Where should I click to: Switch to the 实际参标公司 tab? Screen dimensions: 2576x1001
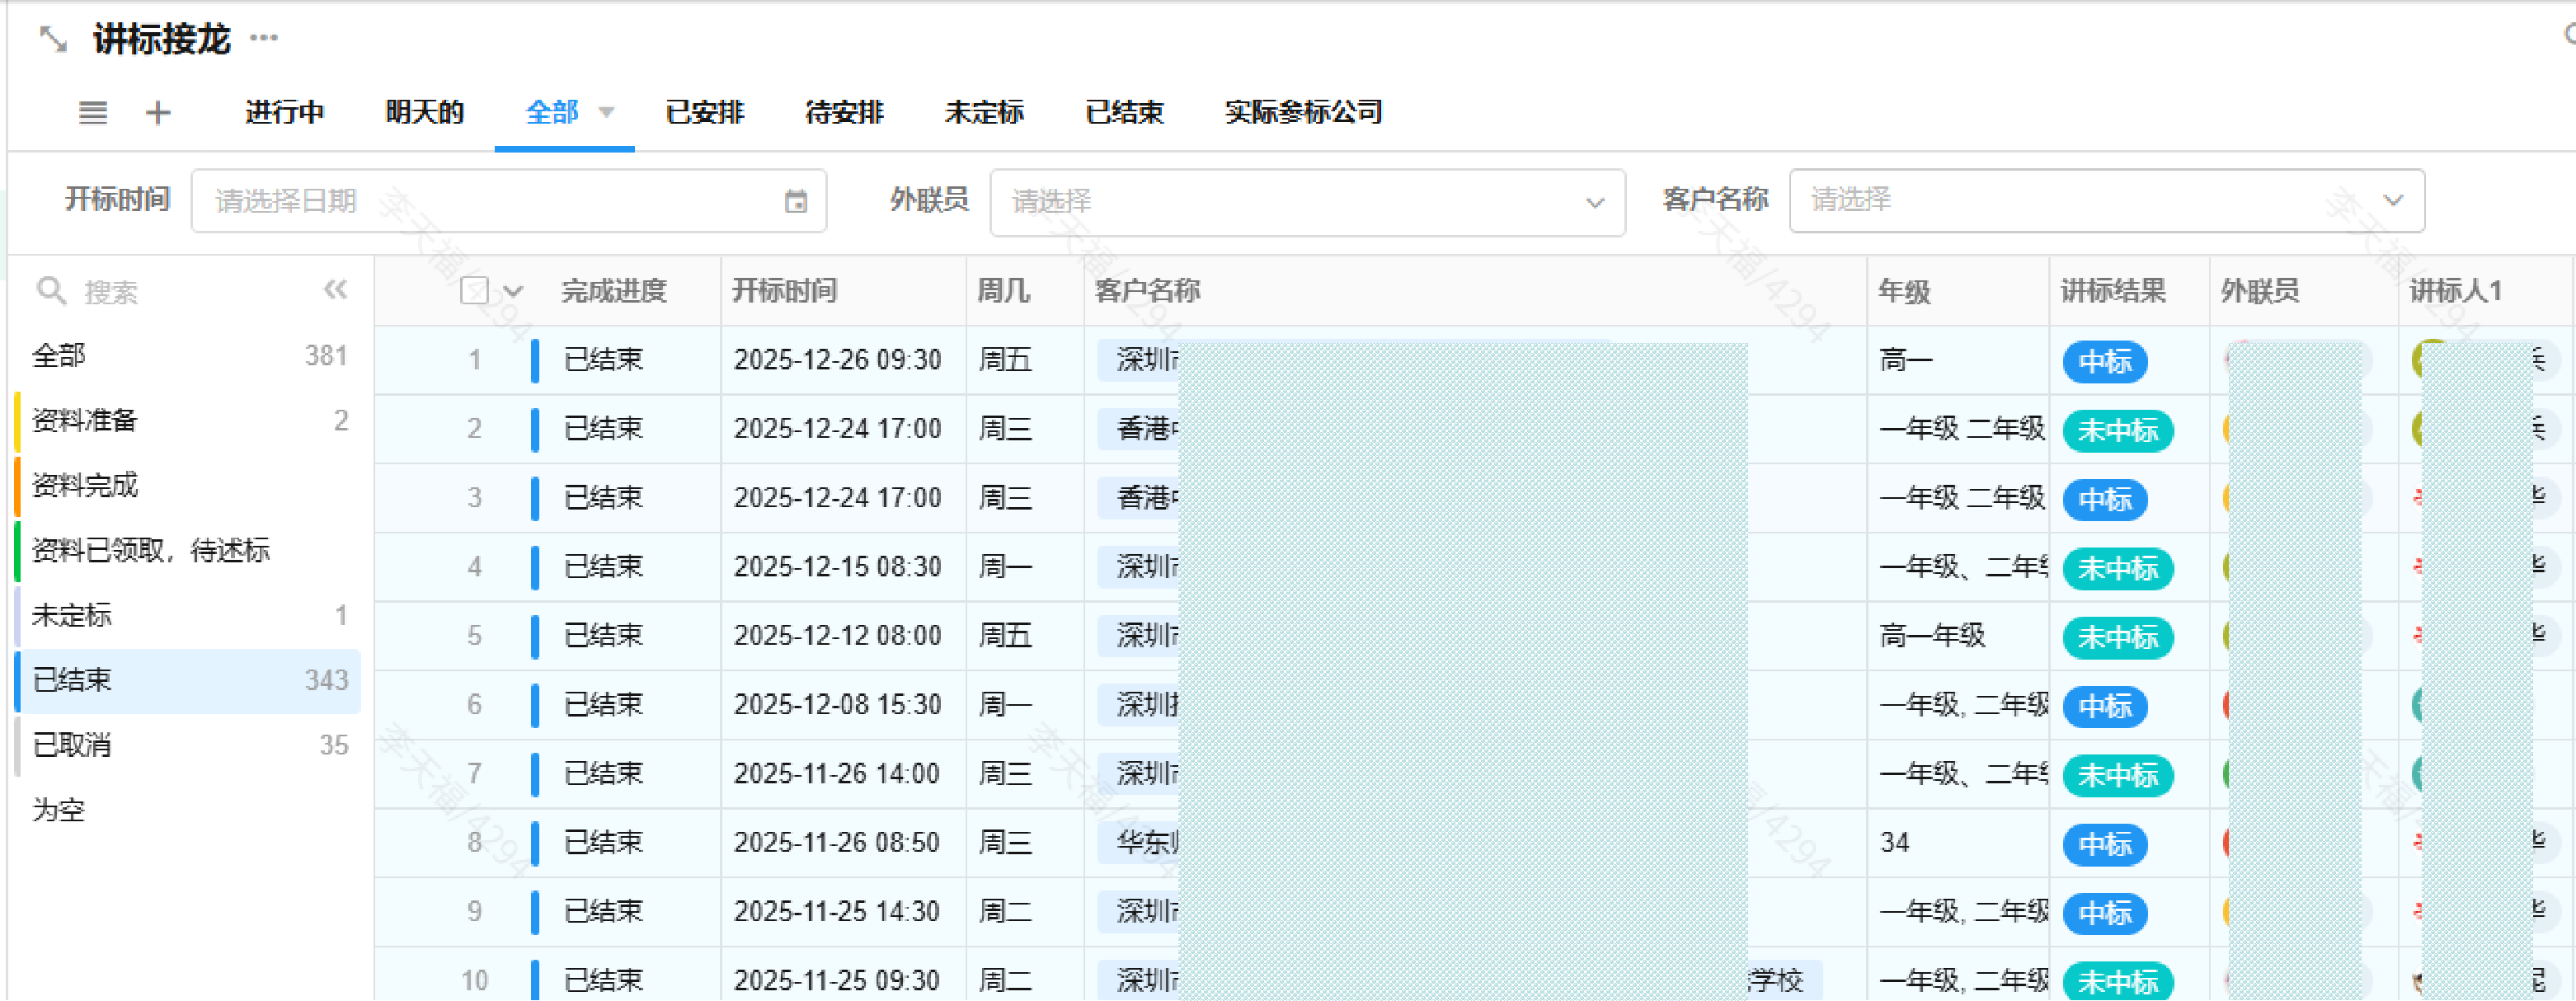1302,112
